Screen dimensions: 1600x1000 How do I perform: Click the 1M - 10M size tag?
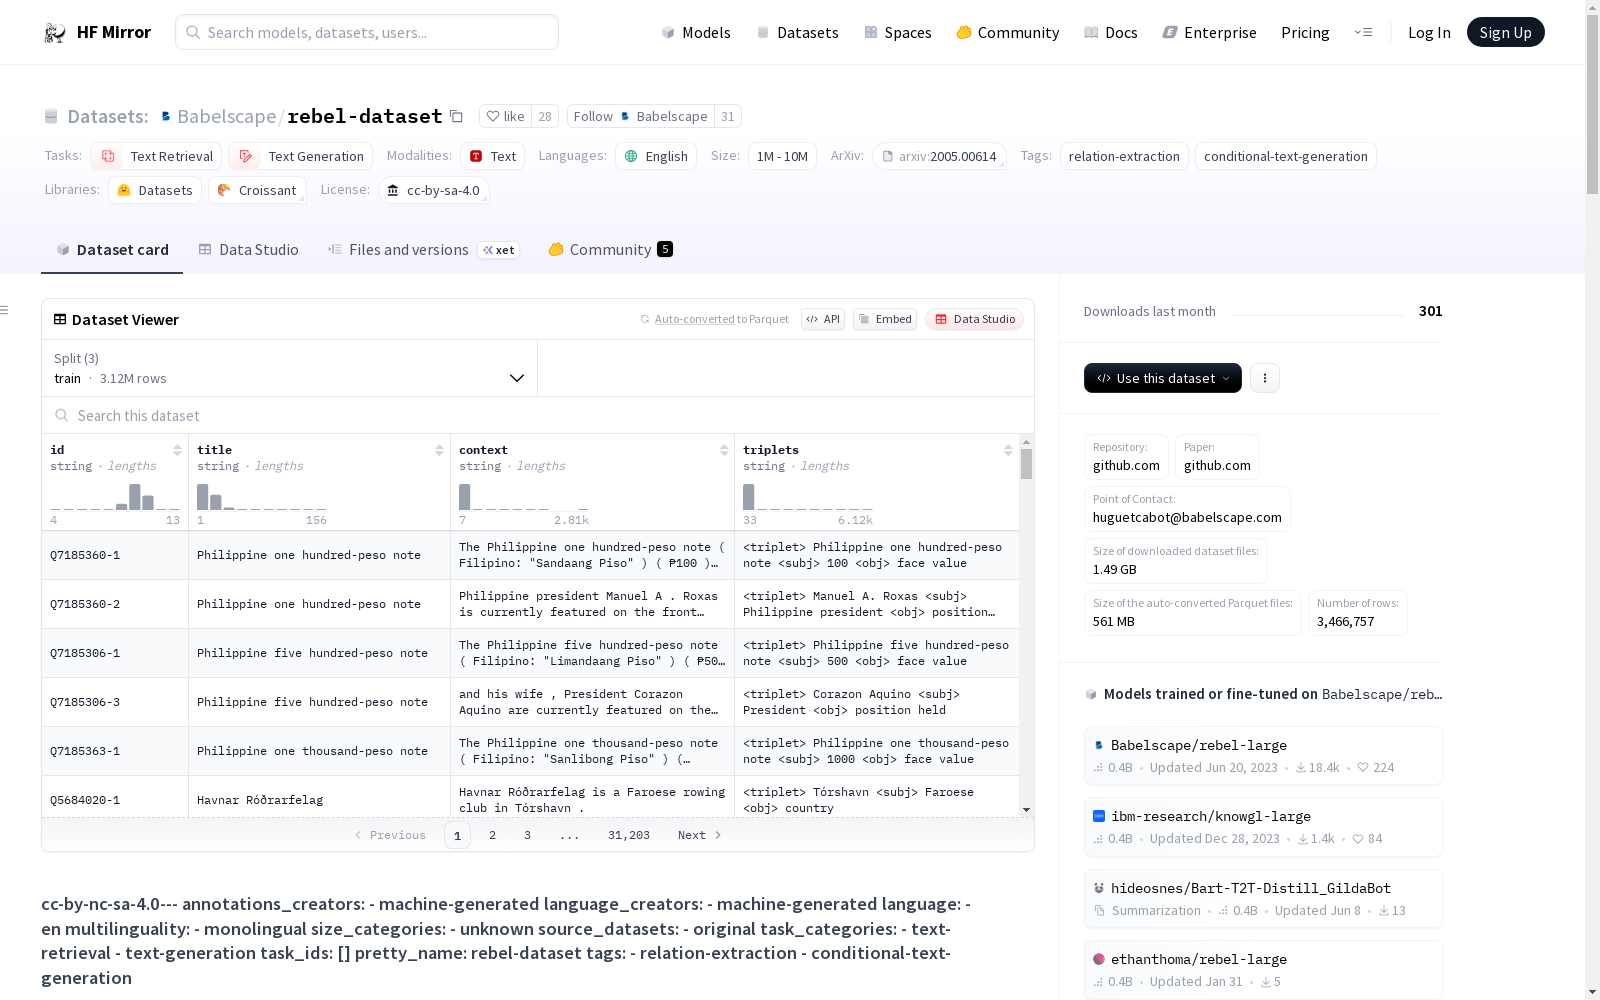pyautogui.click(x=782, y=156)
